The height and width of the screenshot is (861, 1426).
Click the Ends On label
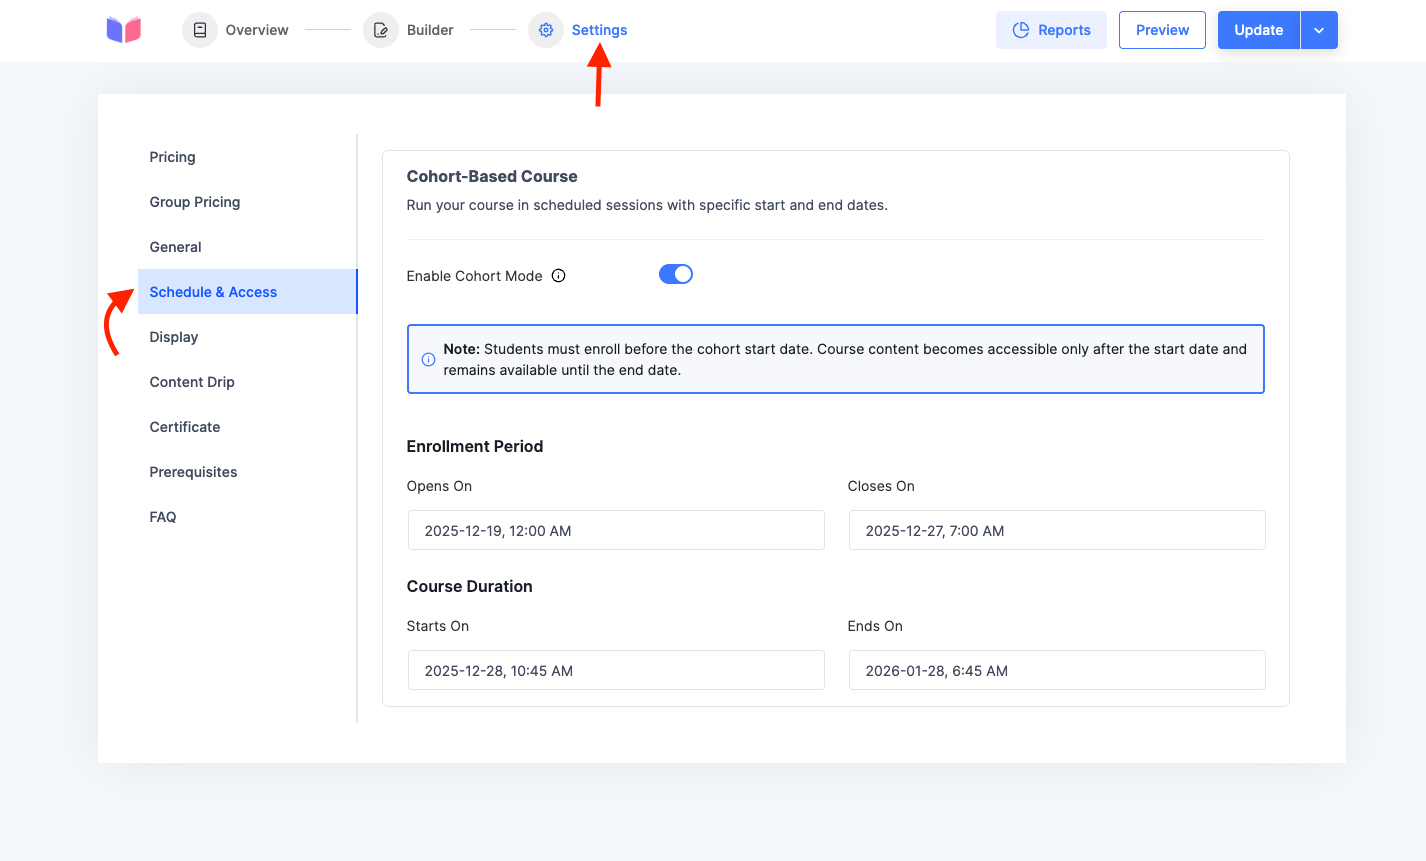pos(875,626)
